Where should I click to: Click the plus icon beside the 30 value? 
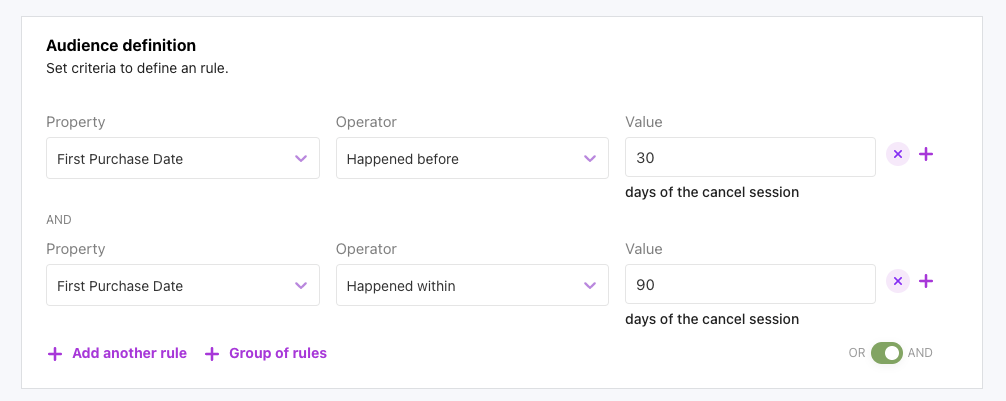pos(926,154)
